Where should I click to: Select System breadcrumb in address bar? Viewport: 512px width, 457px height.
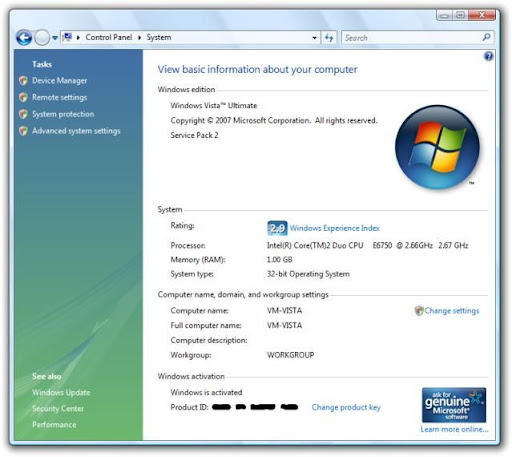point(159,37)
